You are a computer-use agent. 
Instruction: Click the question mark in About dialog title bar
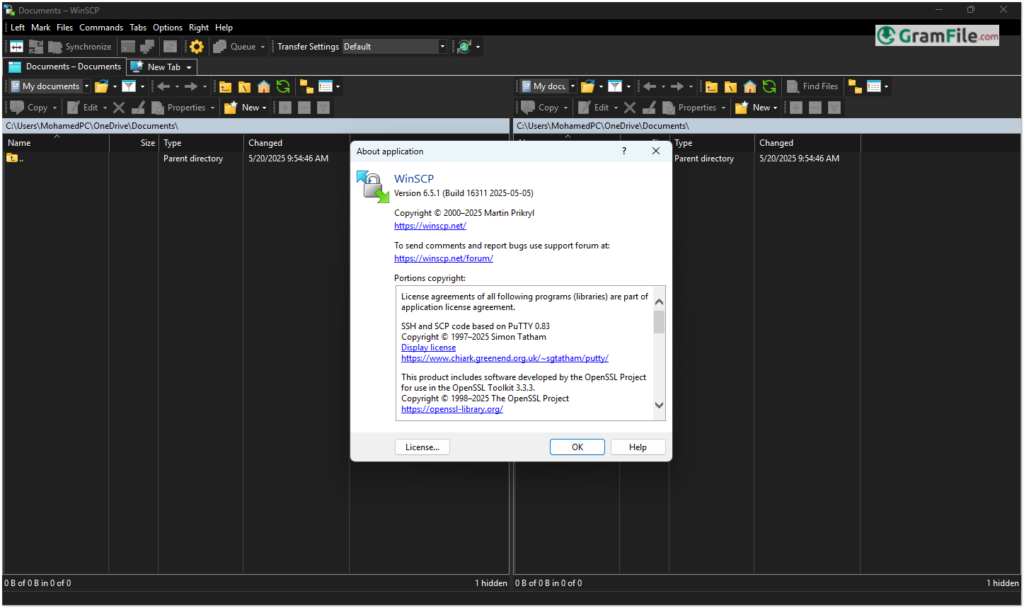(x=624, y=151)
